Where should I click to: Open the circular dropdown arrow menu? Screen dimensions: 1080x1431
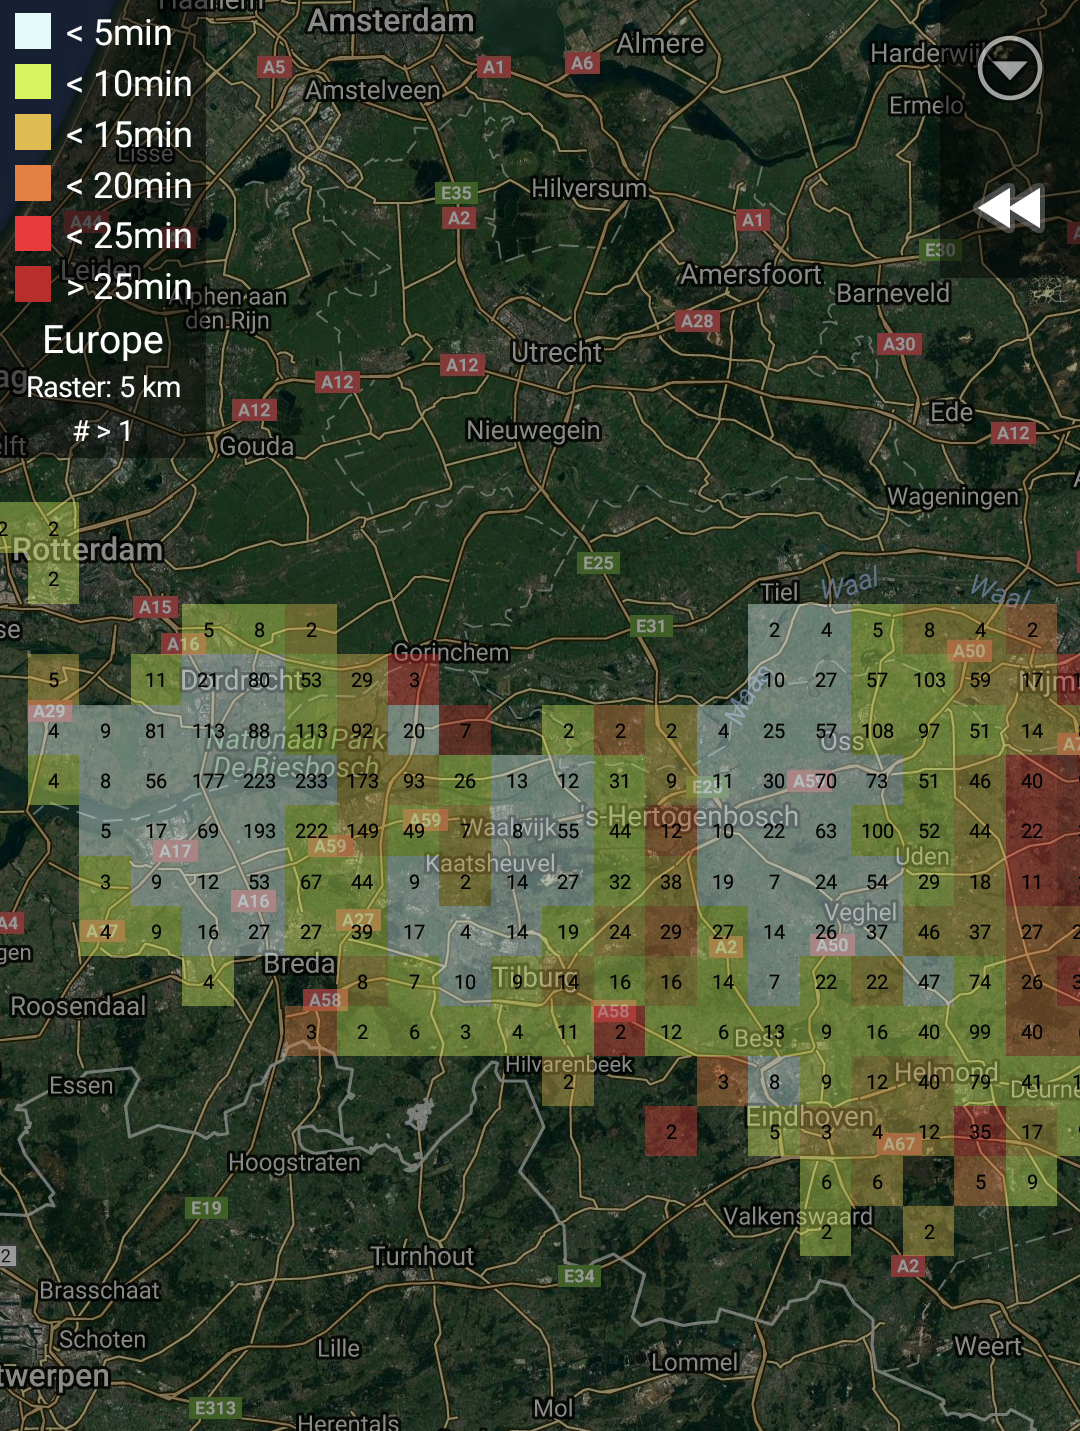(1009, 68)
